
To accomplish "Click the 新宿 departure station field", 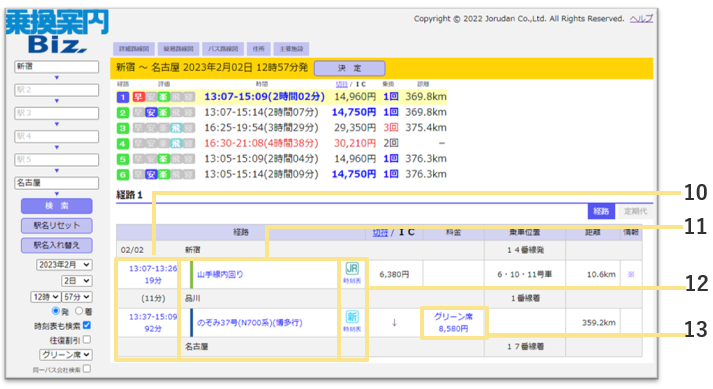I will click(x=56, y=66).
